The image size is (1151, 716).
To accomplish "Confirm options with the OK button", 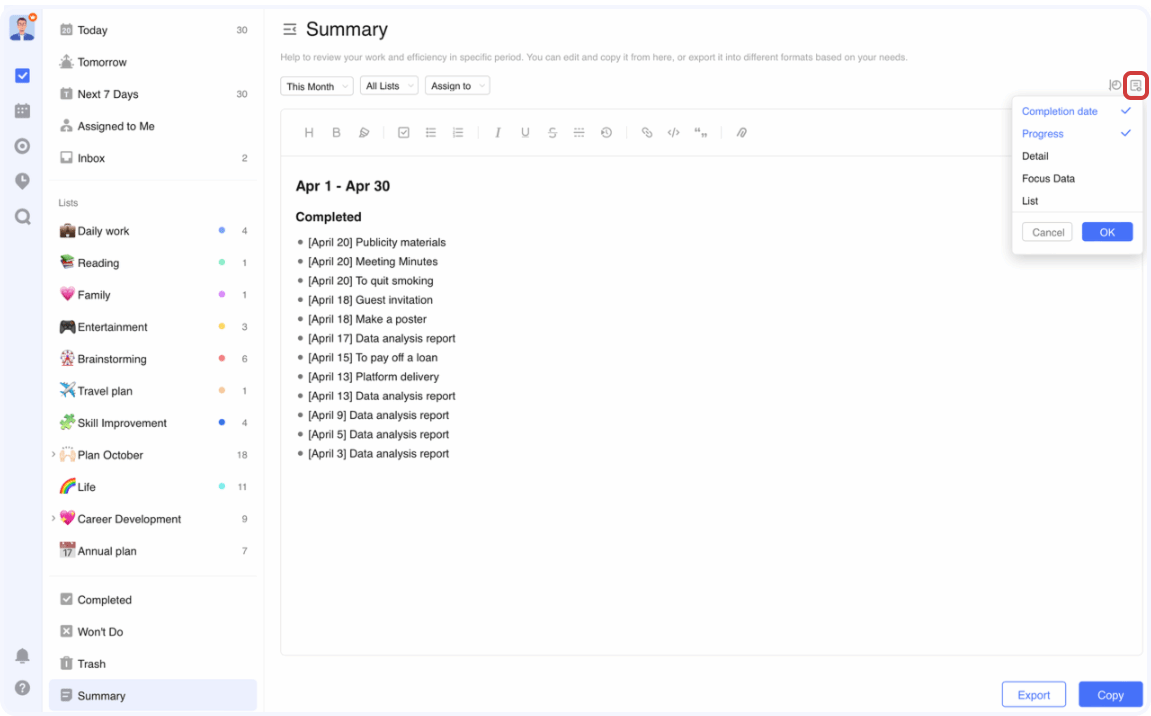I will coord(1107,231).
